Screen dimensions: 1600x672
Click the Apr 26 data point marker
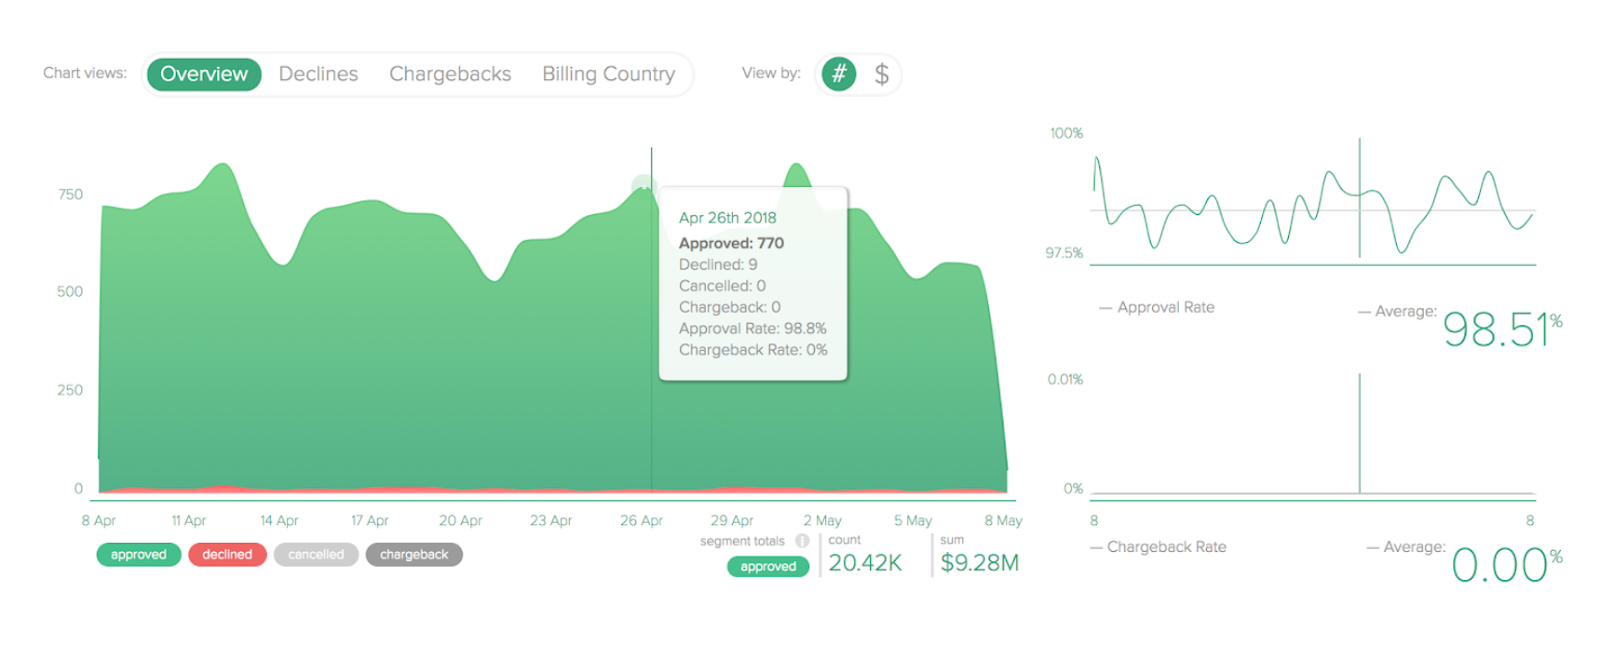click(x=643, y=185)
